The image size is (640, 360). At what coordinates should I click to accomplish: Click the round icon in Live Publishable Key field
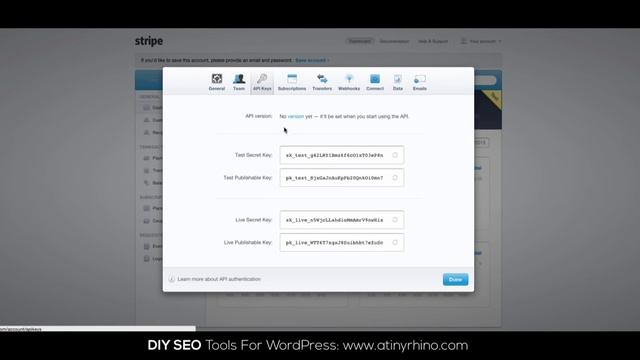pyautogui.click(x=395, y=242)
